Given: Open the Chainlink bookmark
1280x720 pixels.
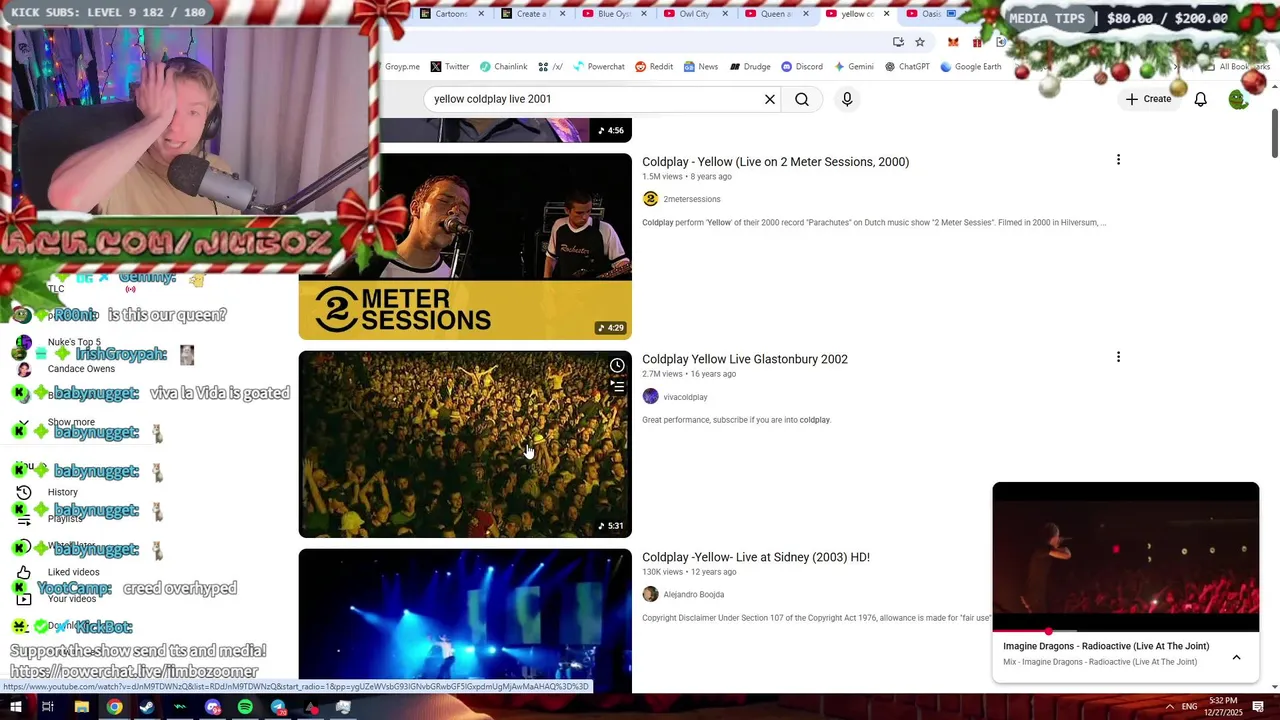Looking at the screenshot, I should click(x=503, y=67).
